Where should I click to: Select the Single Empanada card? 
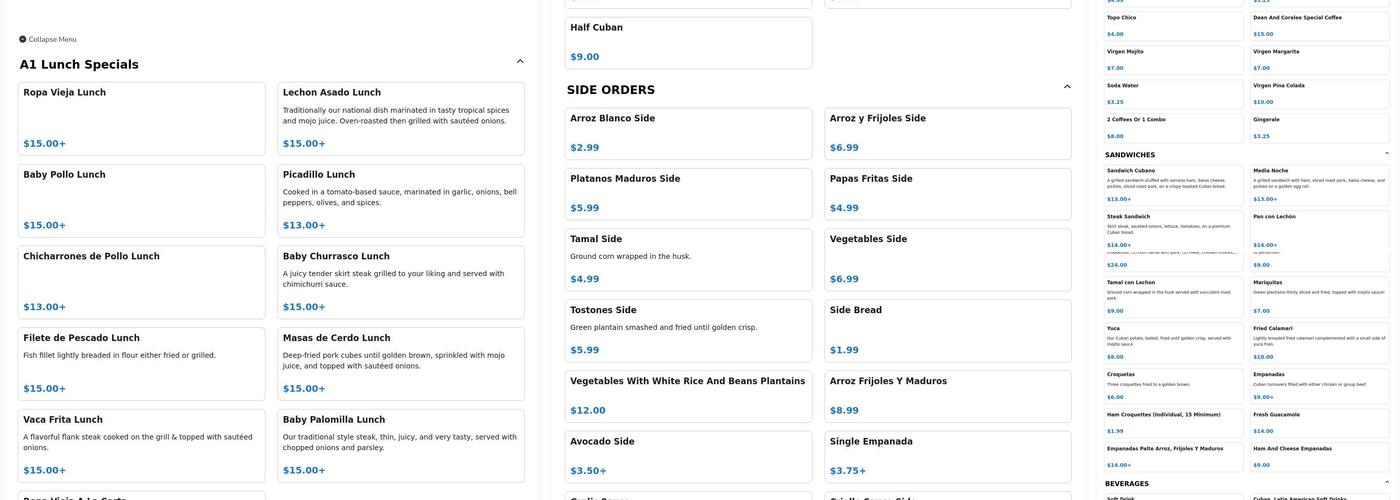[948, 456]
